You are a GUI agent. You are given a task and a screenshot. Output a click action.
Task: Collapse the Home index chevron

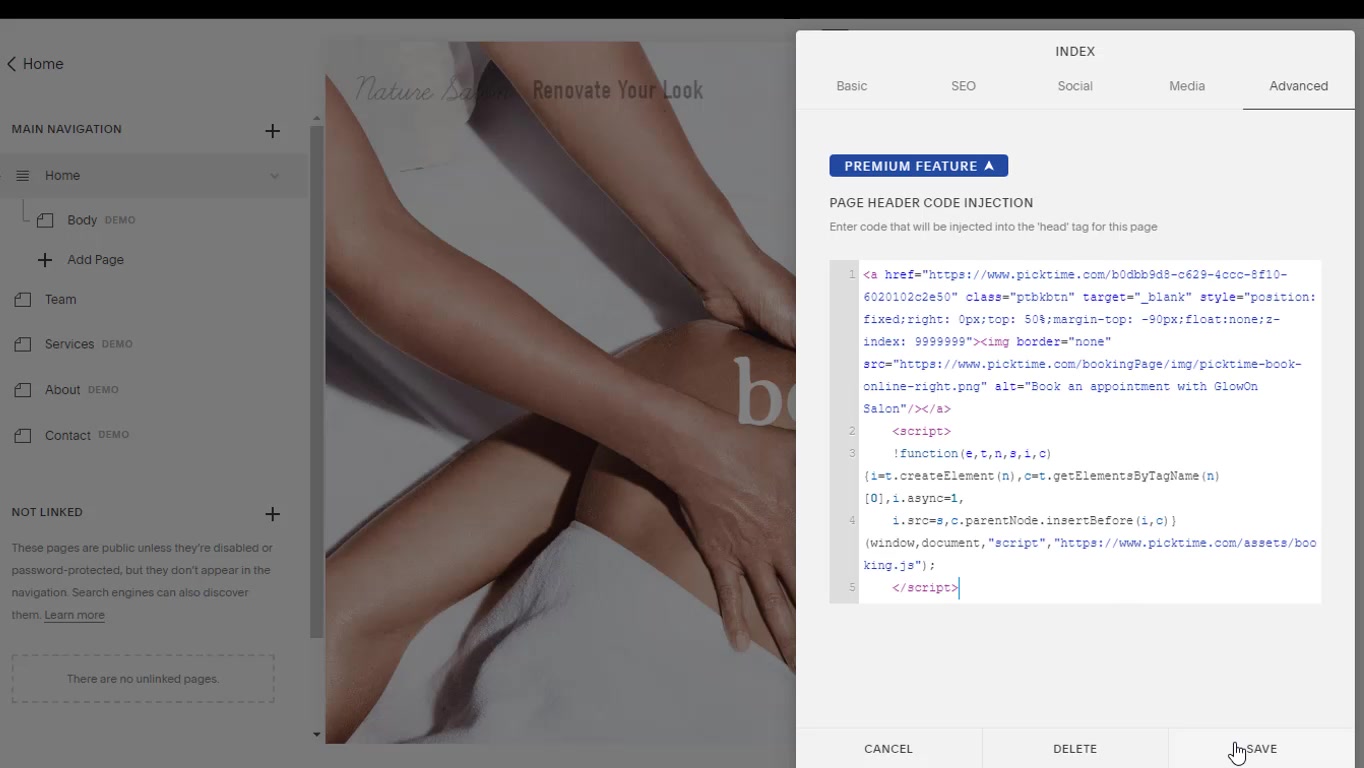coord(274,176)
